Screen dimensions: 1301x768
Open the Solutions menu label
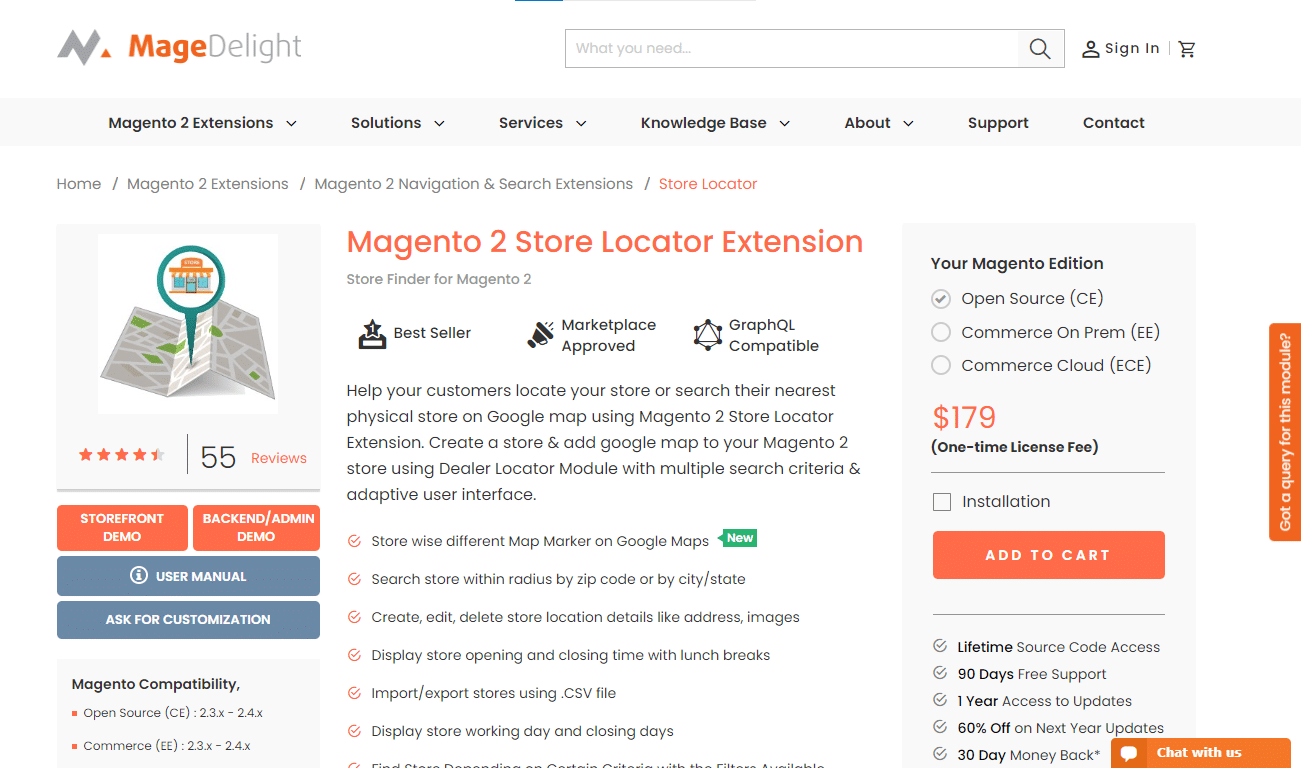click(x=386, y=123)
